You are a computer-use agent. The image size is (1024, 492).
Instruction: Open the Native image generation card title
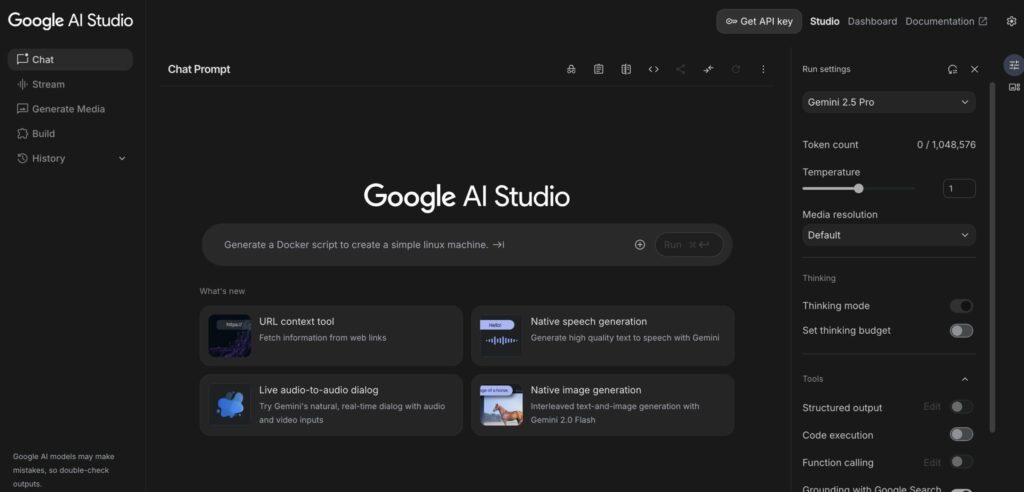tap(586, 390)
